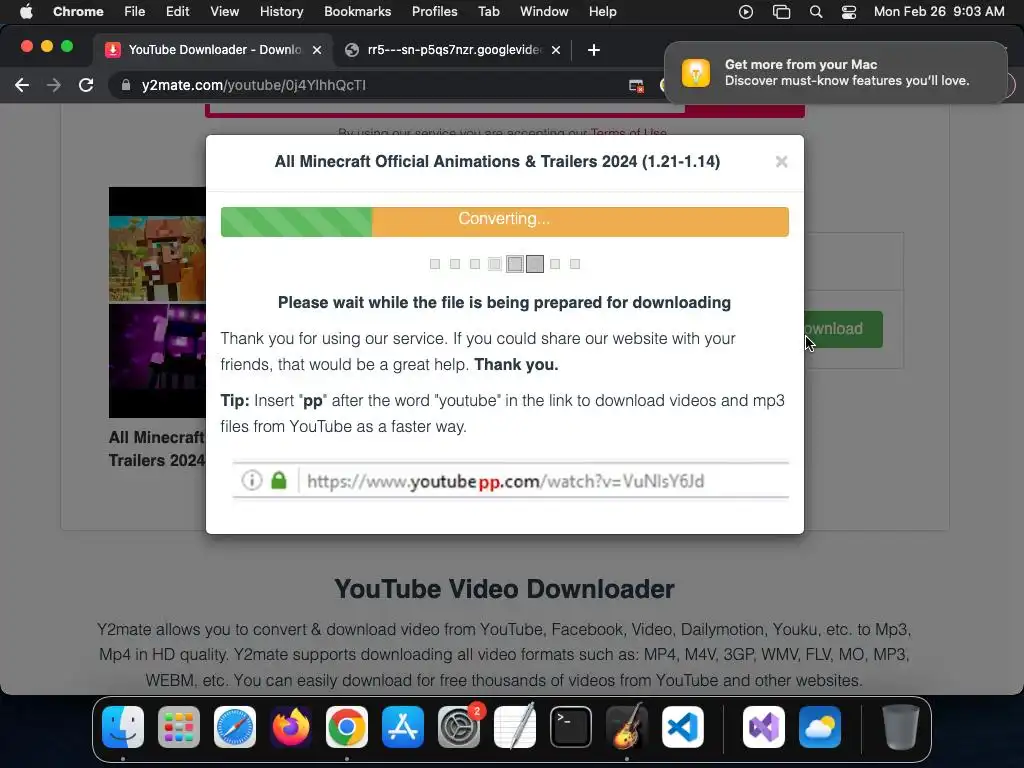Open GarageBand from the Dock

(x=627, y=727)
